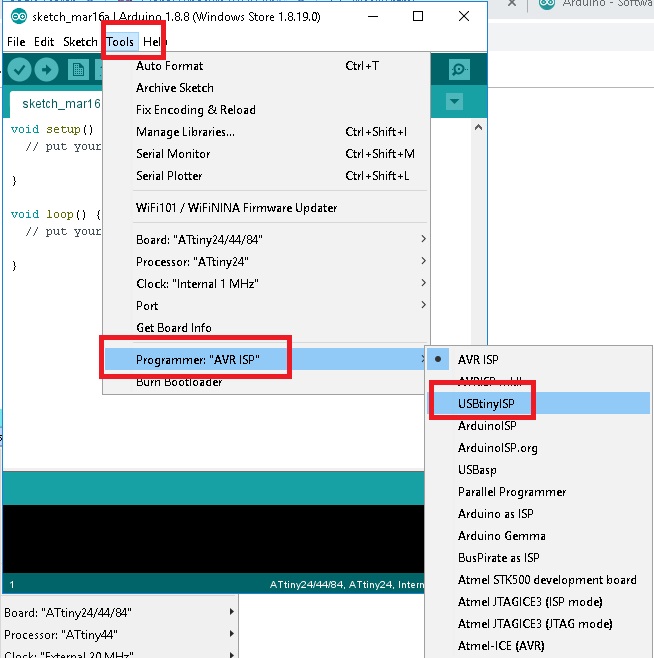Select Archive Sketch menu entry
This screenshot has height=658, width=654.
click(266, 88)
